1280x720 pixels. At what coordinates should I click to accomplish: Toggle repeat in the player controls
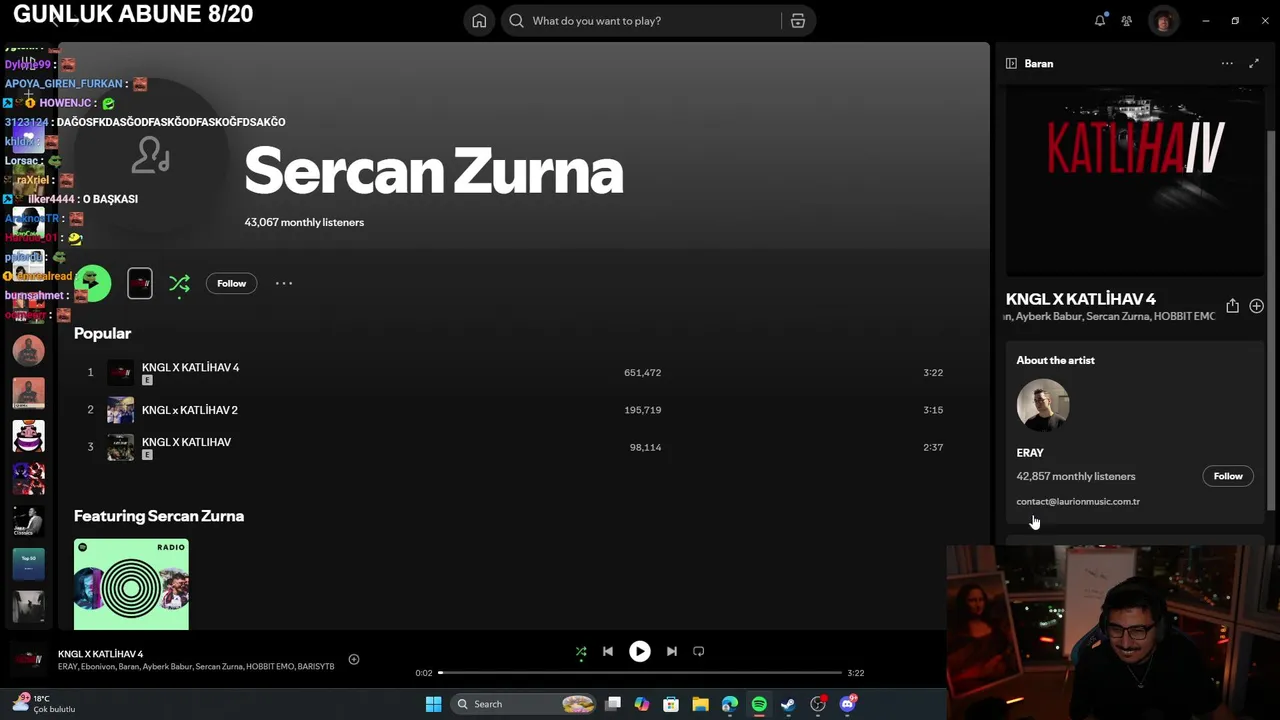698,651
